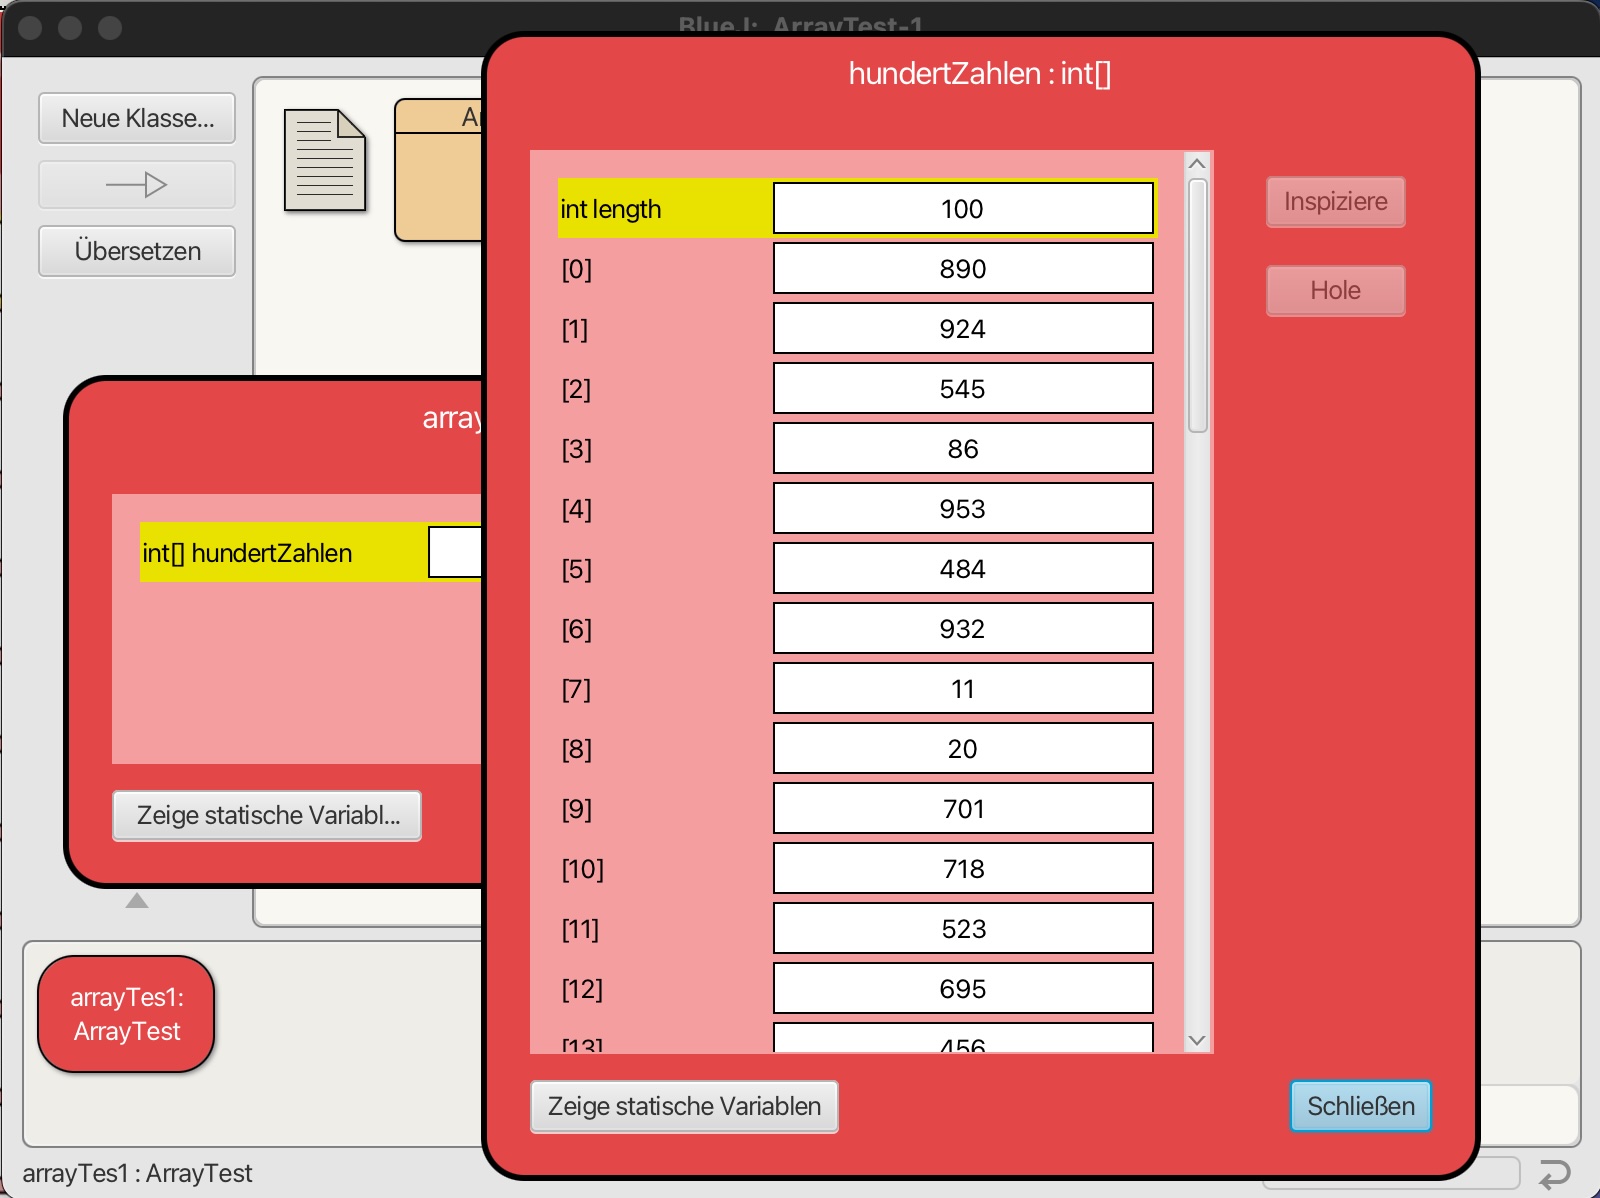1600x1198 pixels.
Task: Click the ArrayTest class box
Action: [440, 170]
